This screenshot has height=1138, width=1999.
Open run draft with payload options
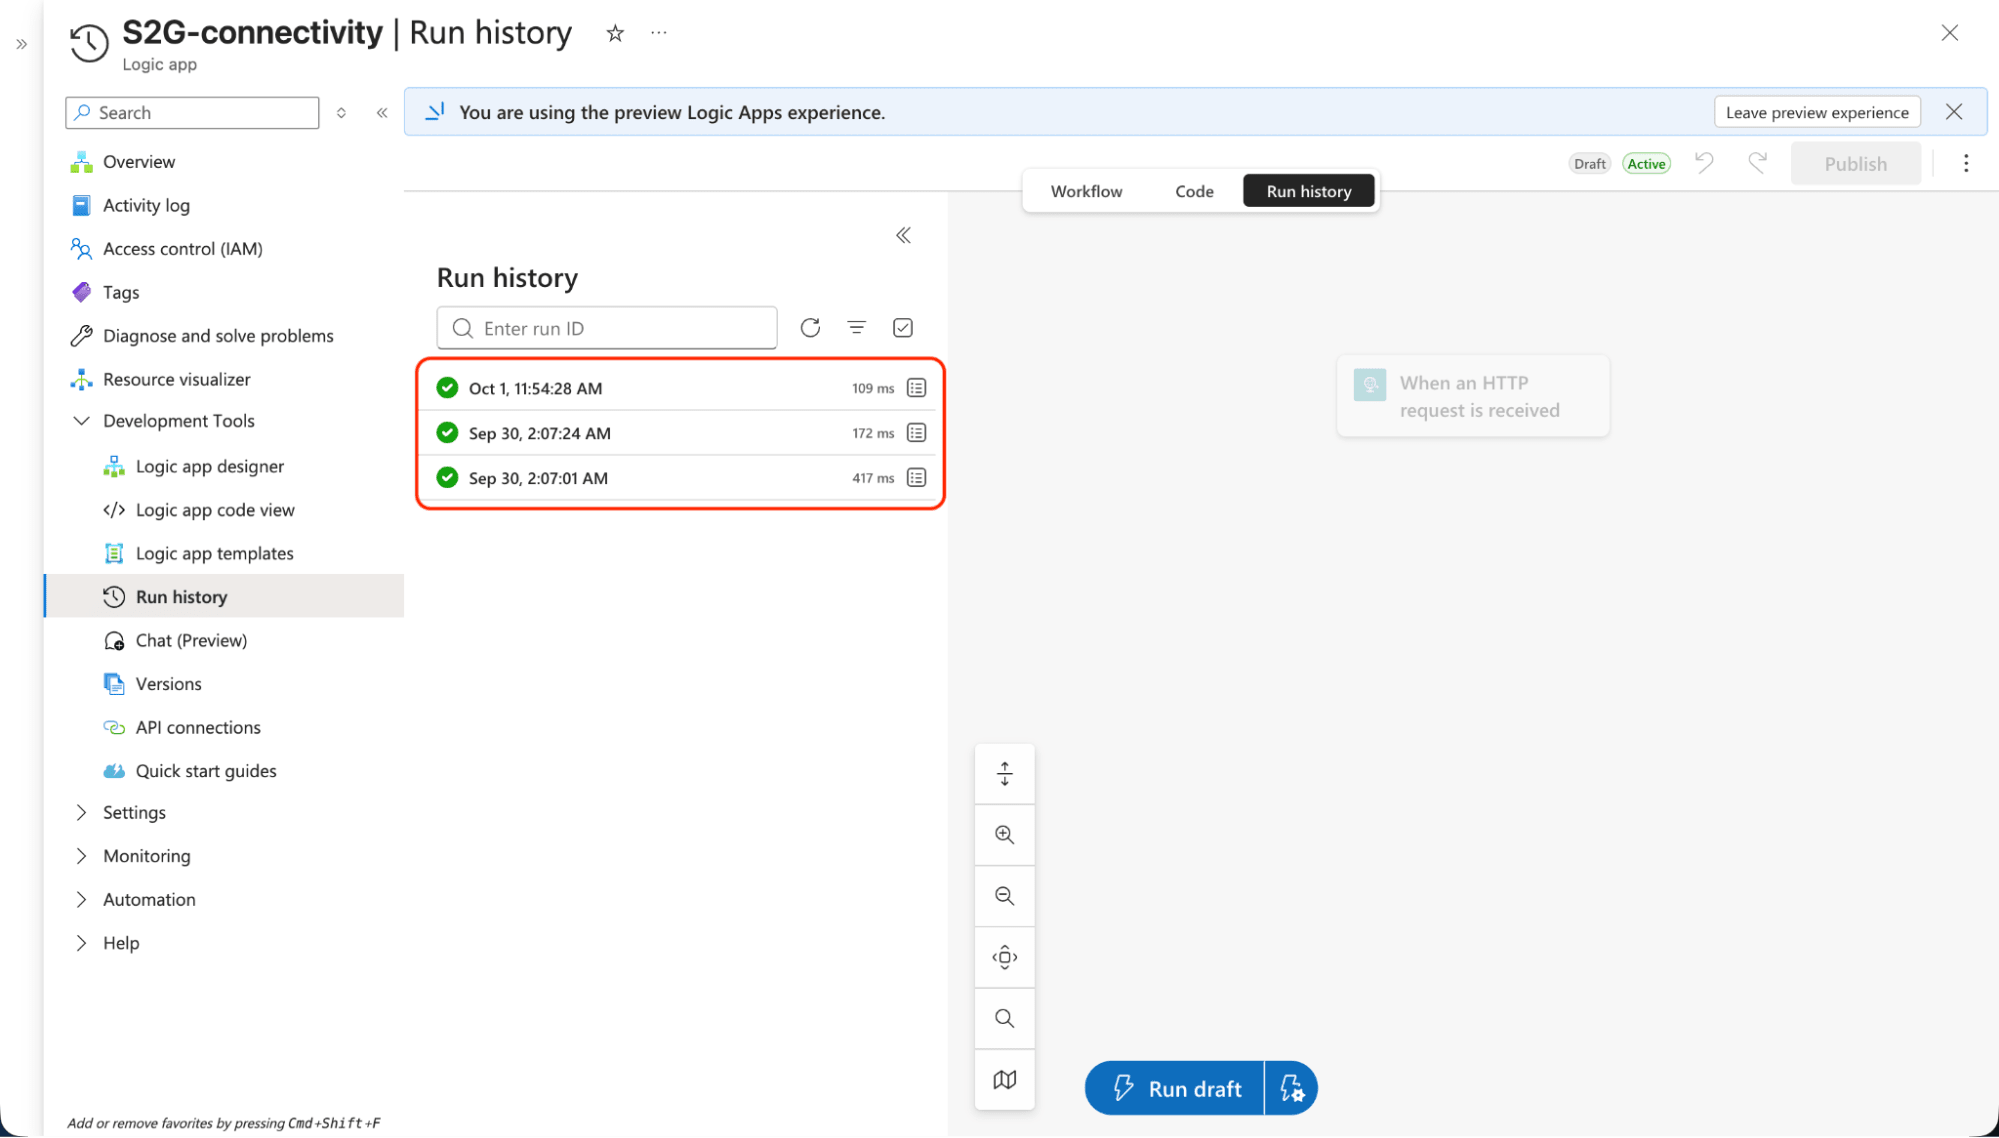click(x=1291, y=1088)
